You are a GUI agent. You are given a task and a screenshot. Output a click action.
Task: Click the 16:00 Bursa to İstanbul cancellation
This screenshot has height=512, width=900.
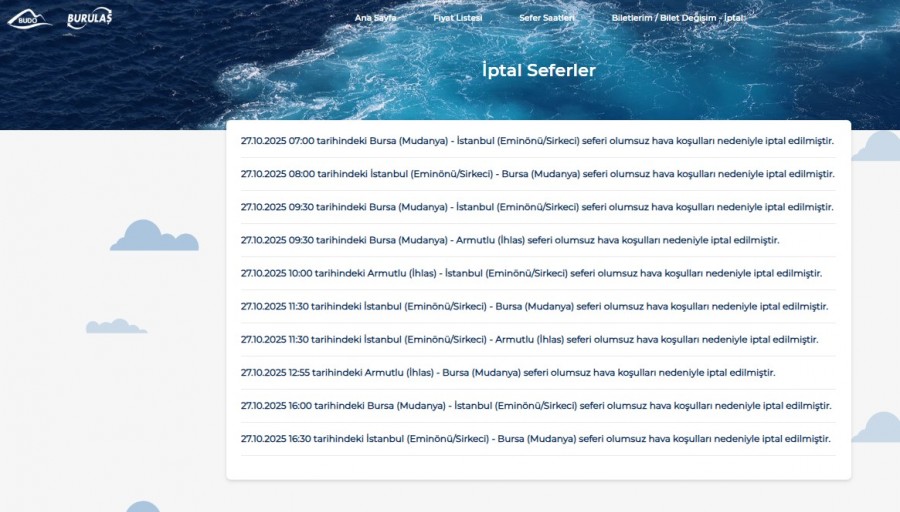tap(536, 406)
